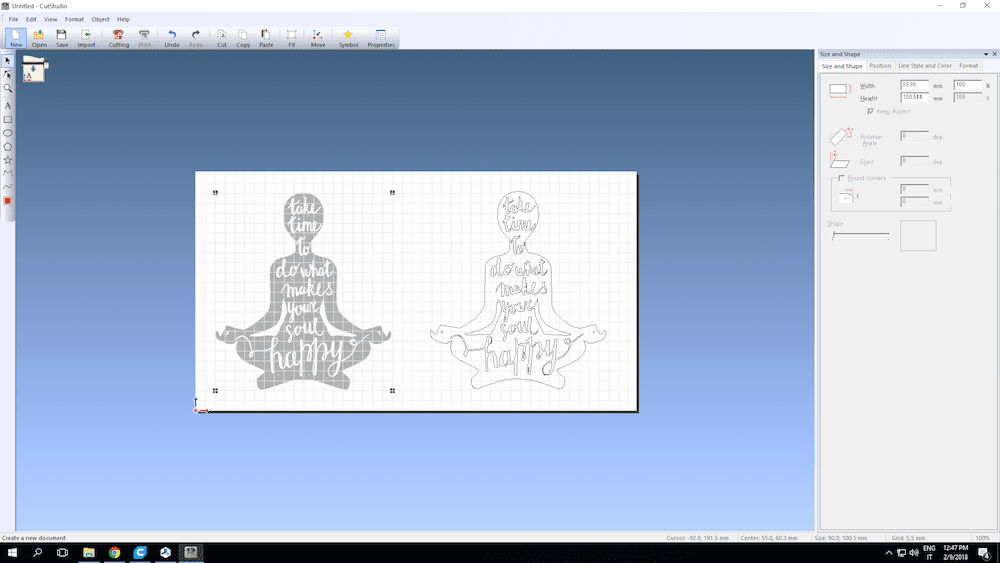Click the Paste toolbar icon
Screen dimensions: 1000x563
(266, 38)
